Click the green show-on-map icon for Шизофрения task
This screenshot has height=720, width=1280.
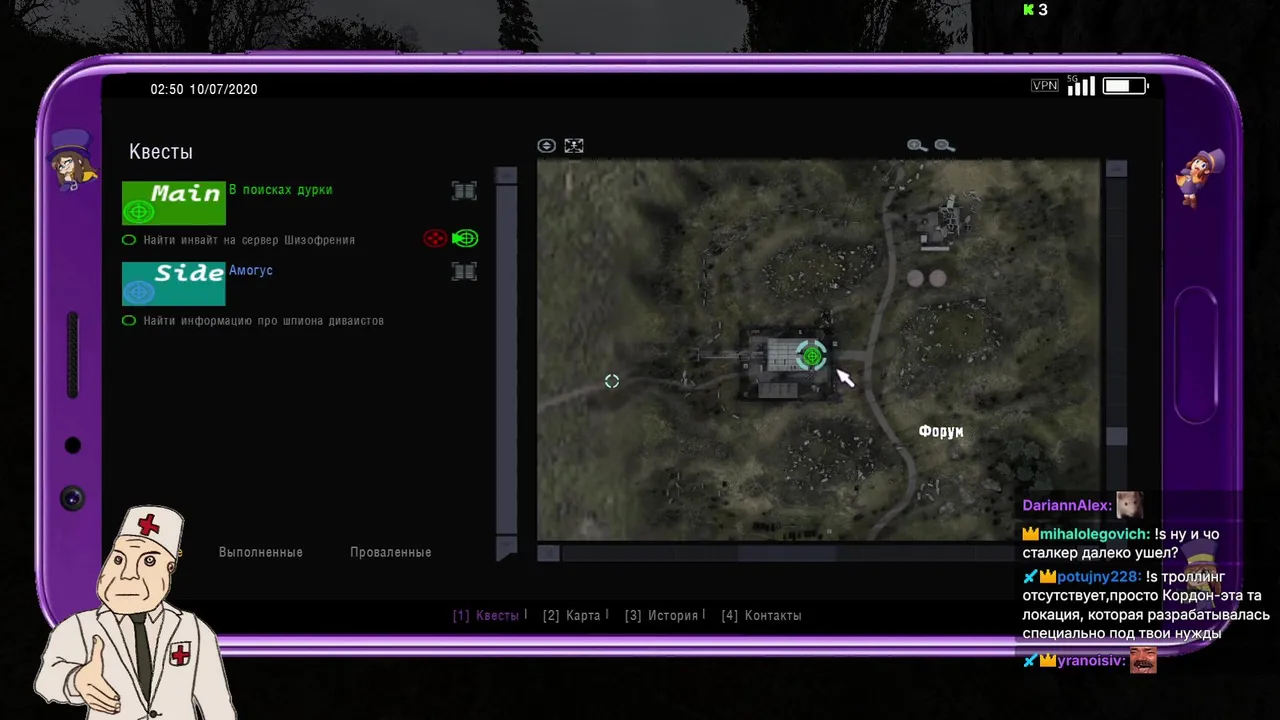(465, 238)
